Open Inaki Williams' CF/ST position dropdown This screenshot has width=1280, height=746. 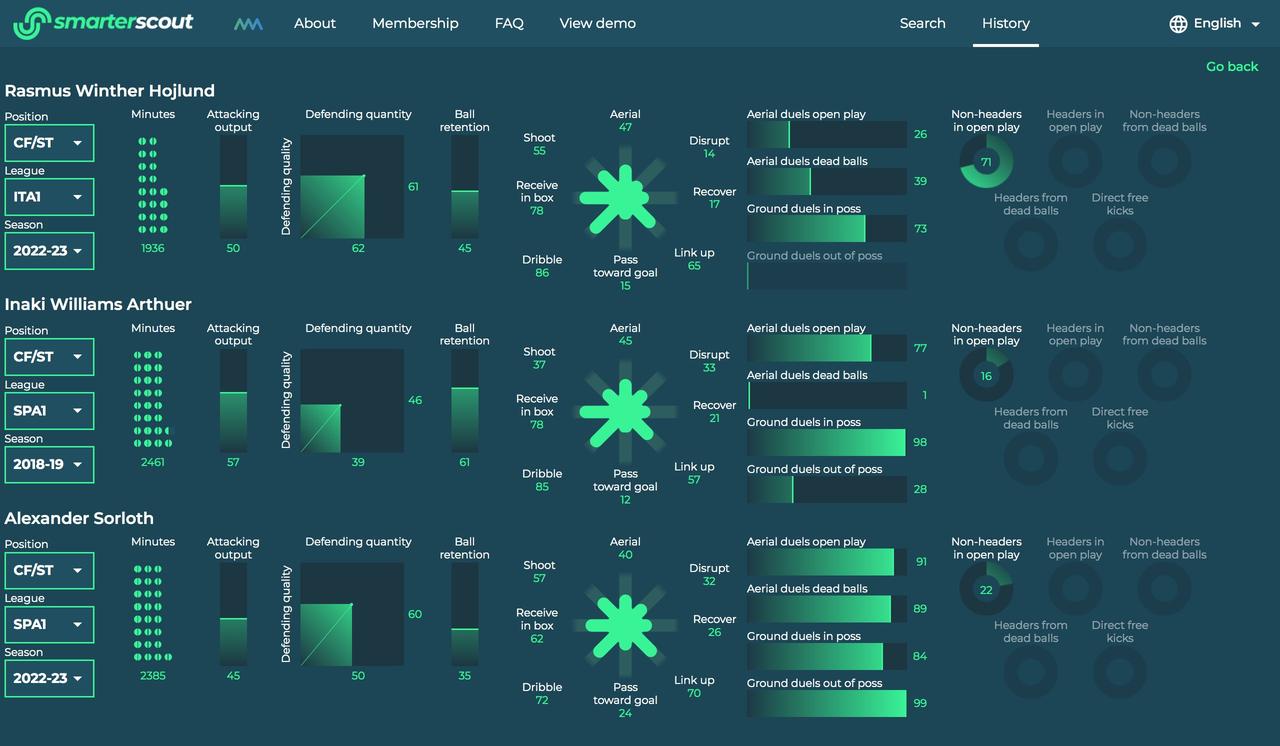point(49,357)
